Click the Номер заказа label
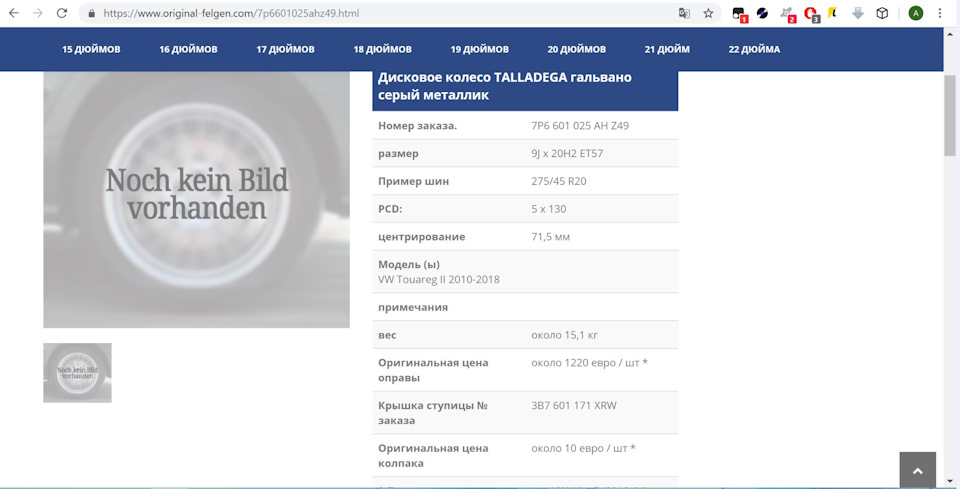 point(418,126)
